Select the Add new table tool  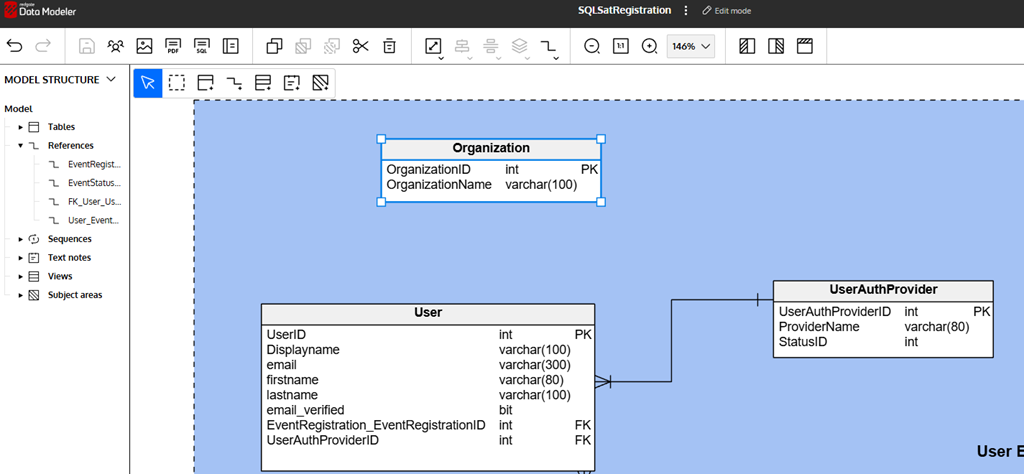[x=205, y=83]
